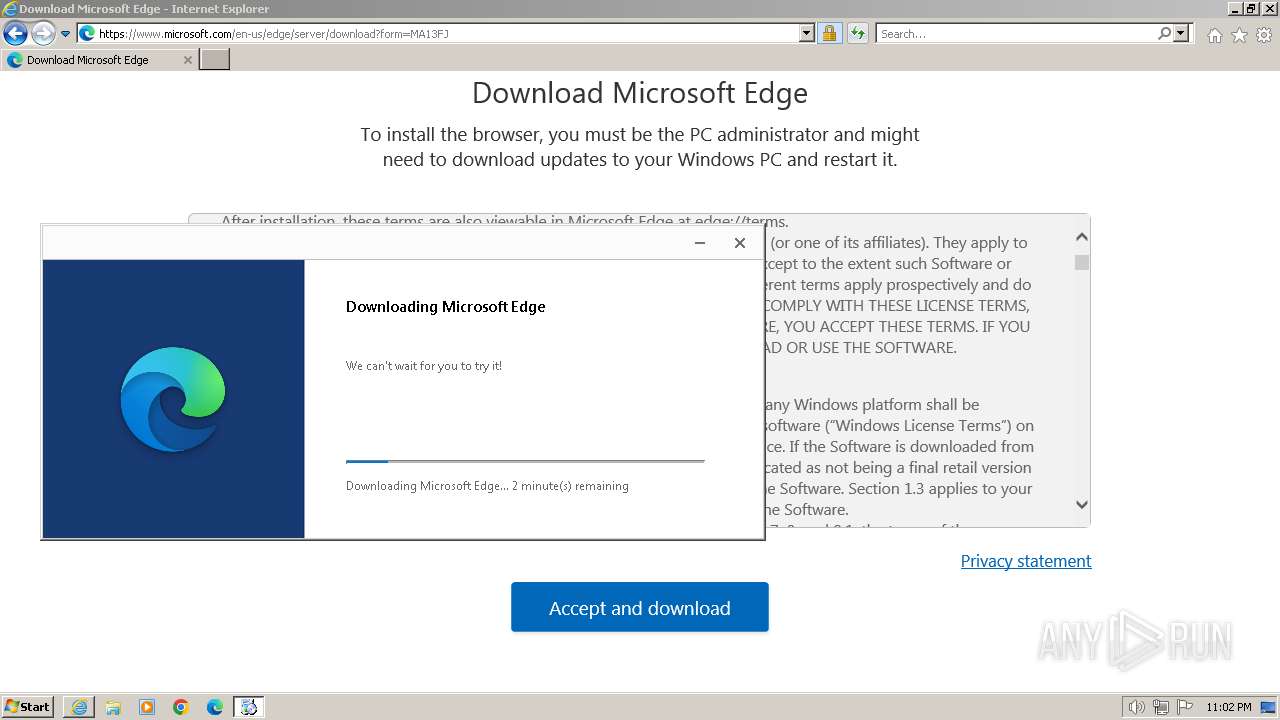1280x720 pixels.
Task: Go to the IE Home page icon
Action: 1214,35
